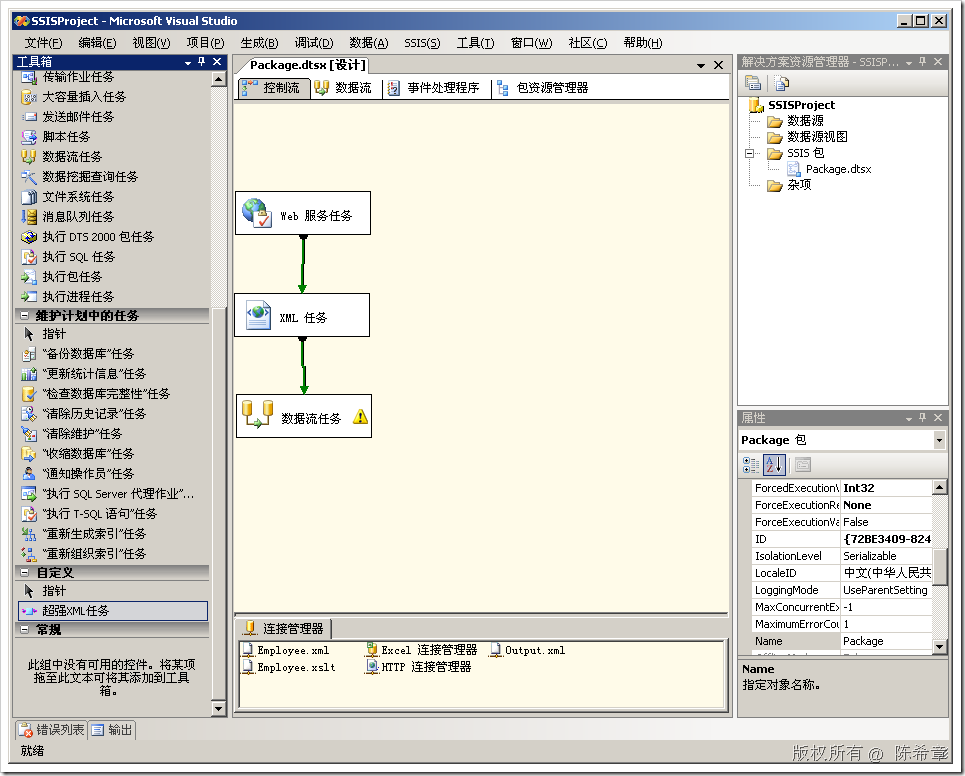Select the 数据挖掘查询任务 icon
Image resolution: width=965 pixels, height=776 pixels.
(29, 177)
